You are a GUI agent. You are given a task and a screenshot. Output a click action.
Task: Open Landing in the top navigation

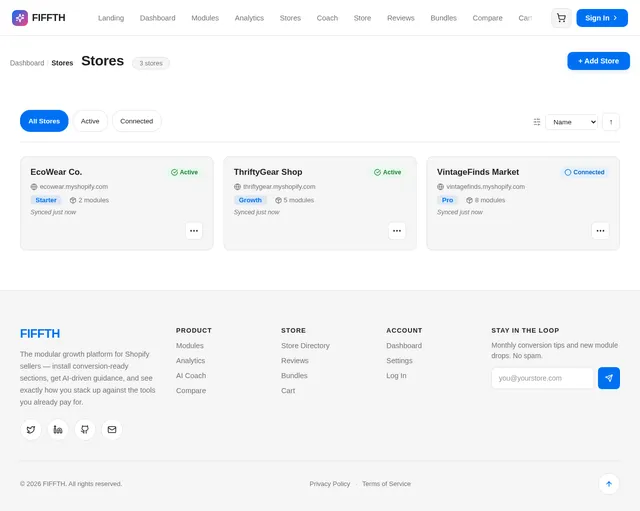[x=111, y=18]
